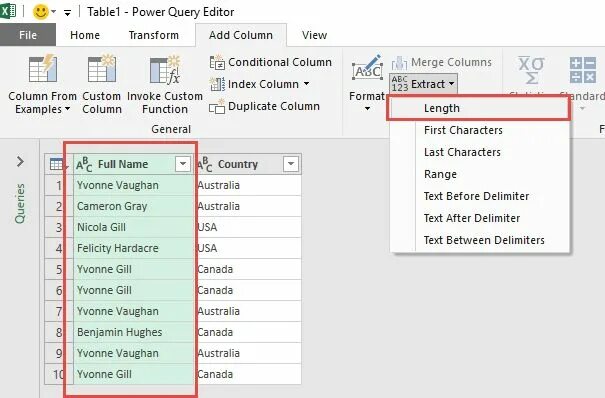Click the Excel logo icon in title bar
This screenshot has width=605, height=398.
click(8, 10)
